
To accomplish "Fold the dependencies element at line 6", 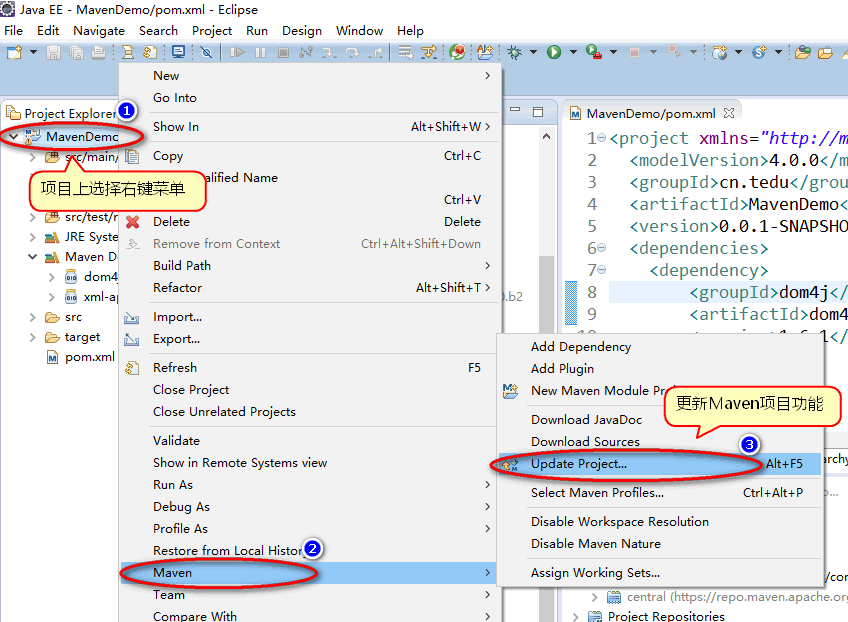I will pos(593,248).
